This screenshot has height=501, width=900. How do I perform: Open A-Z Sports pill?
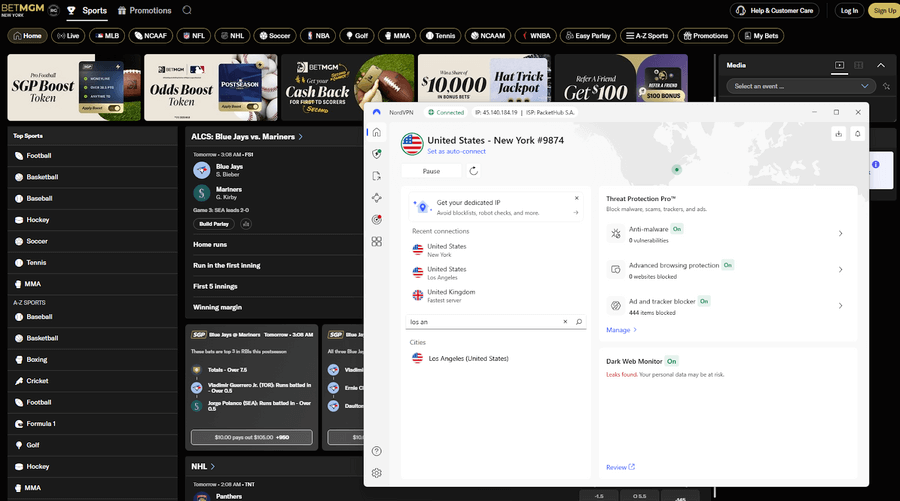click(647, 36)
